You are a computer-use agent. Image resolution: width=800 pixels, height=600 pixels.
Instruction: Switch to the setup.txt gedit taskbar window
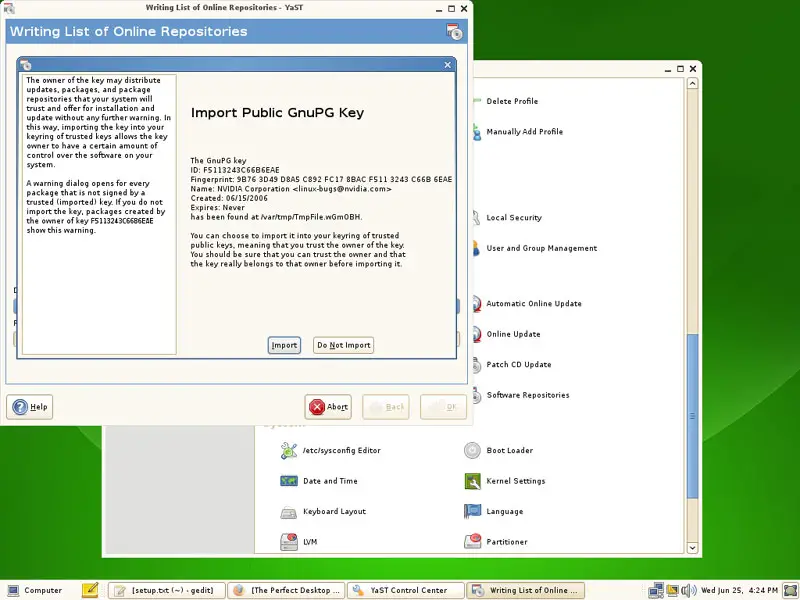[x=167, y=590]
